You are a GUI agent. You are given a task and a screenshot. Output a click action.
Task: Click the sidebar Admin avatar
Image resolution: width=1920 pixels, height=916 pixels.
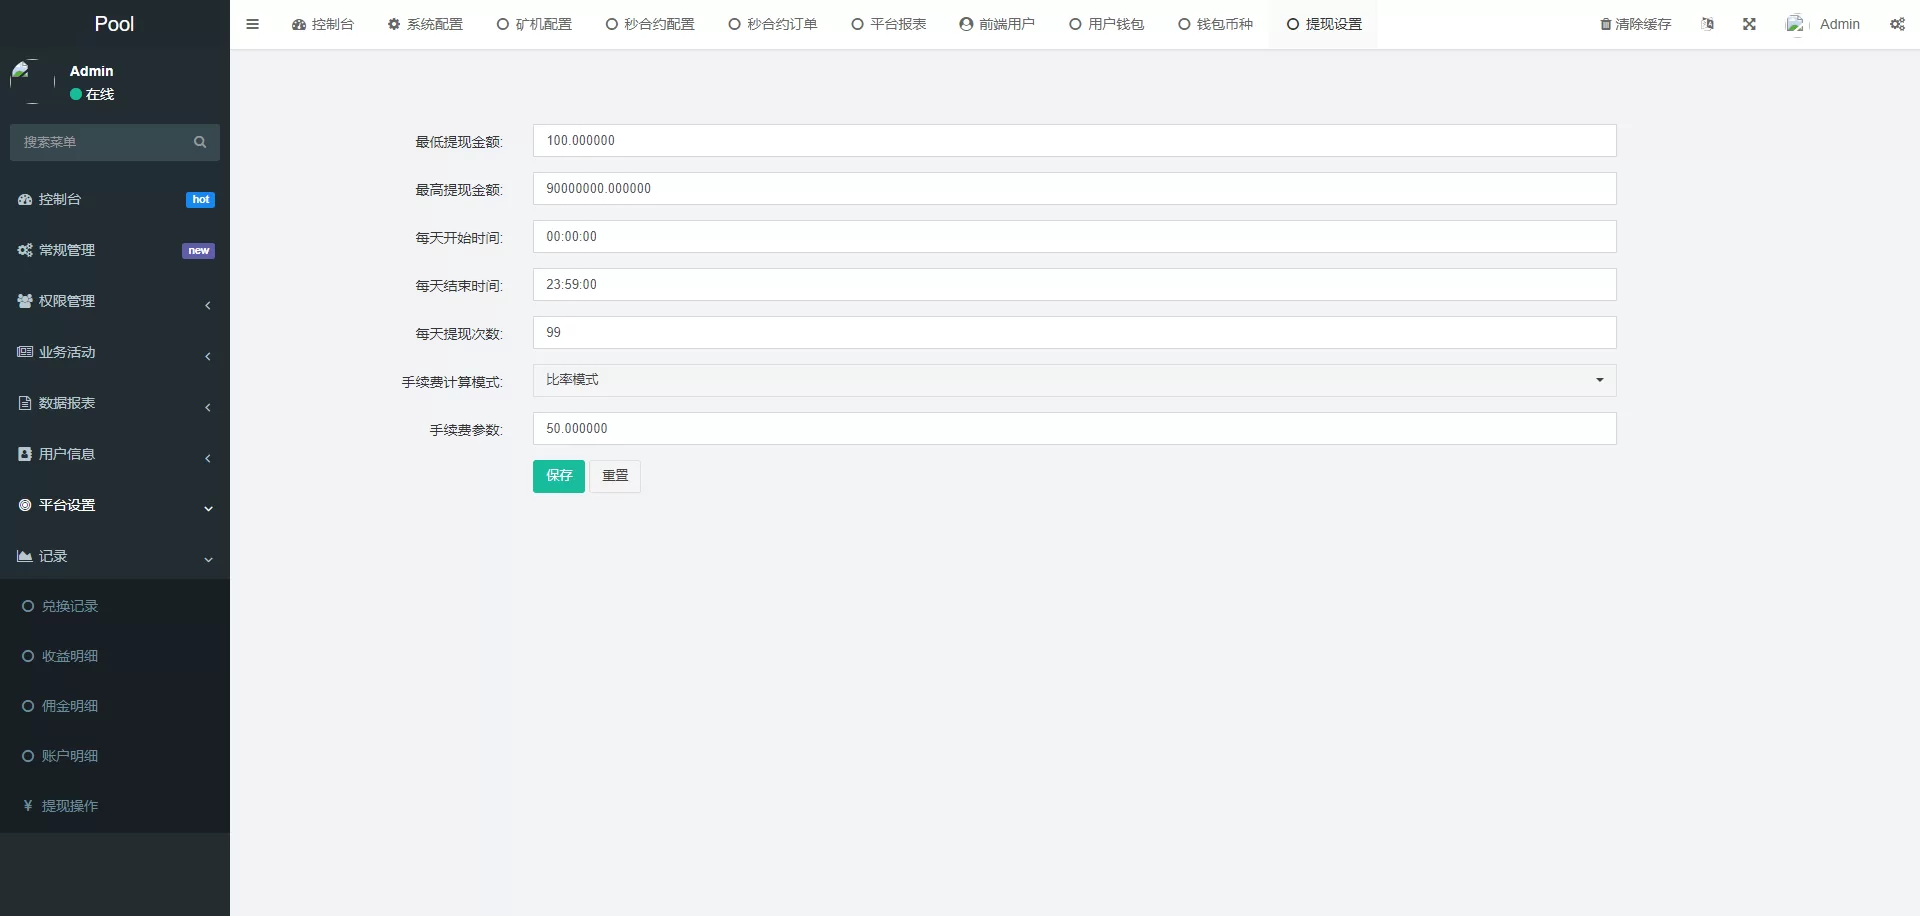tap(33, 81)
